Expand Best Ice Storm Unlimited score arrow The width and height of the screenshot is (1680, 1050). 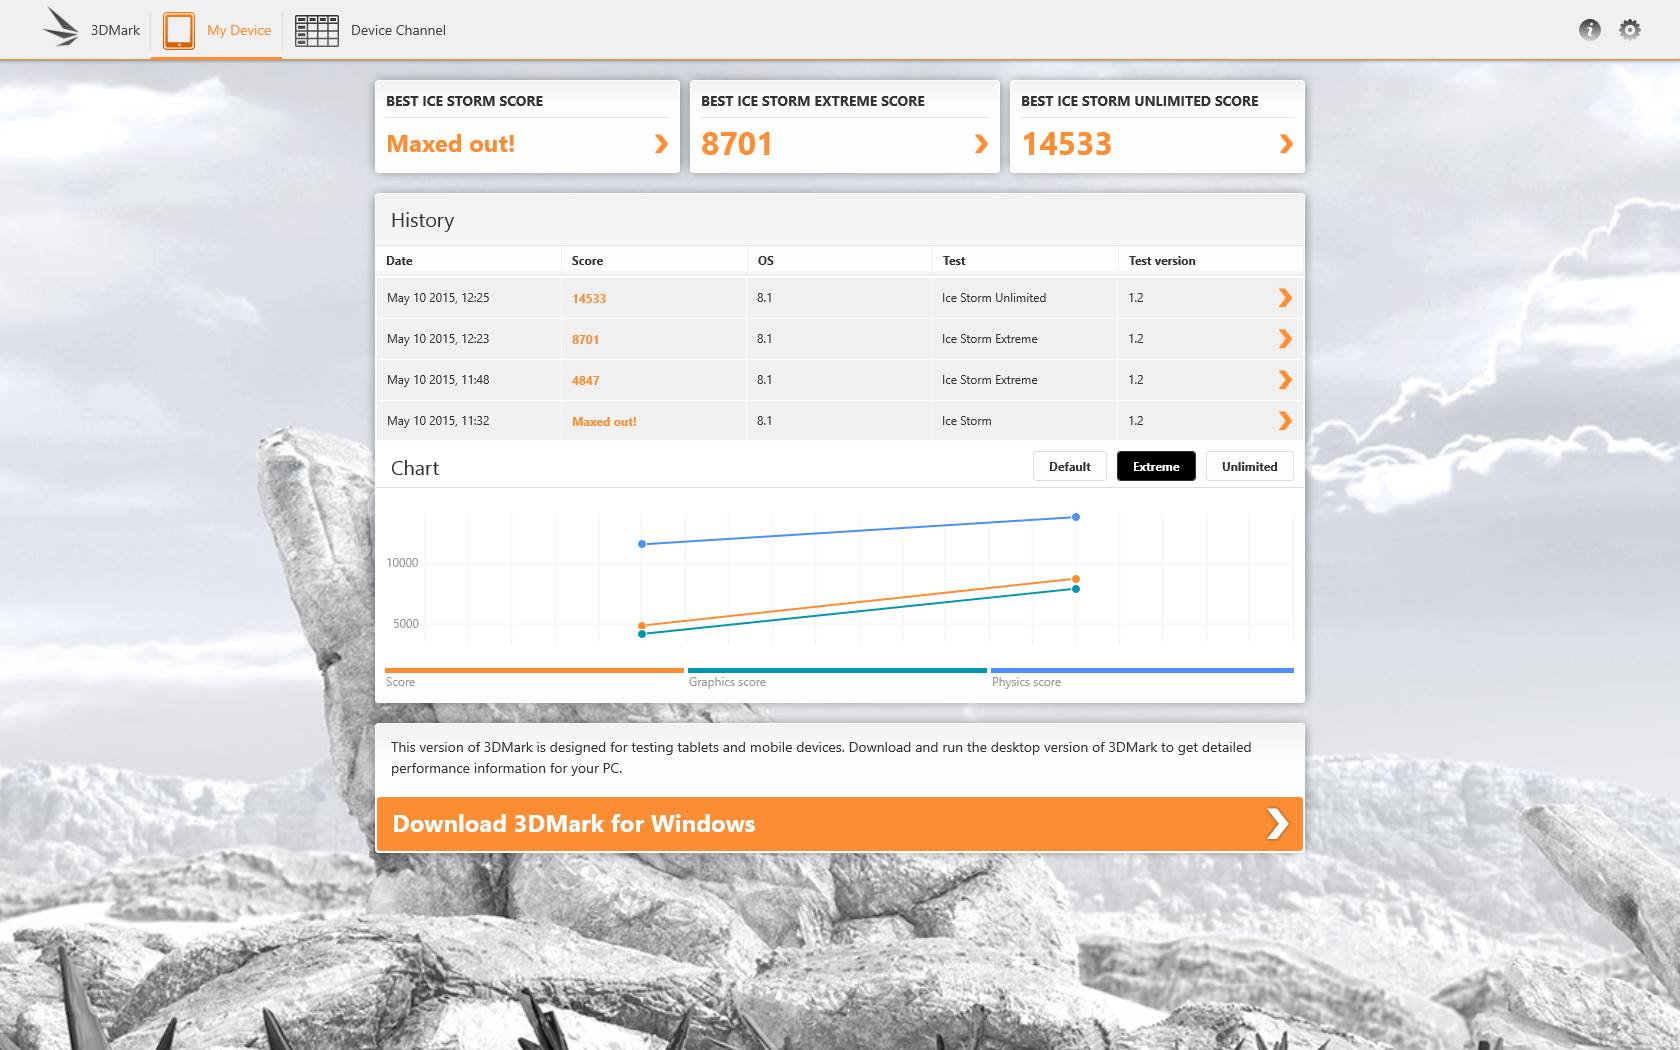tap(1286, 144)
